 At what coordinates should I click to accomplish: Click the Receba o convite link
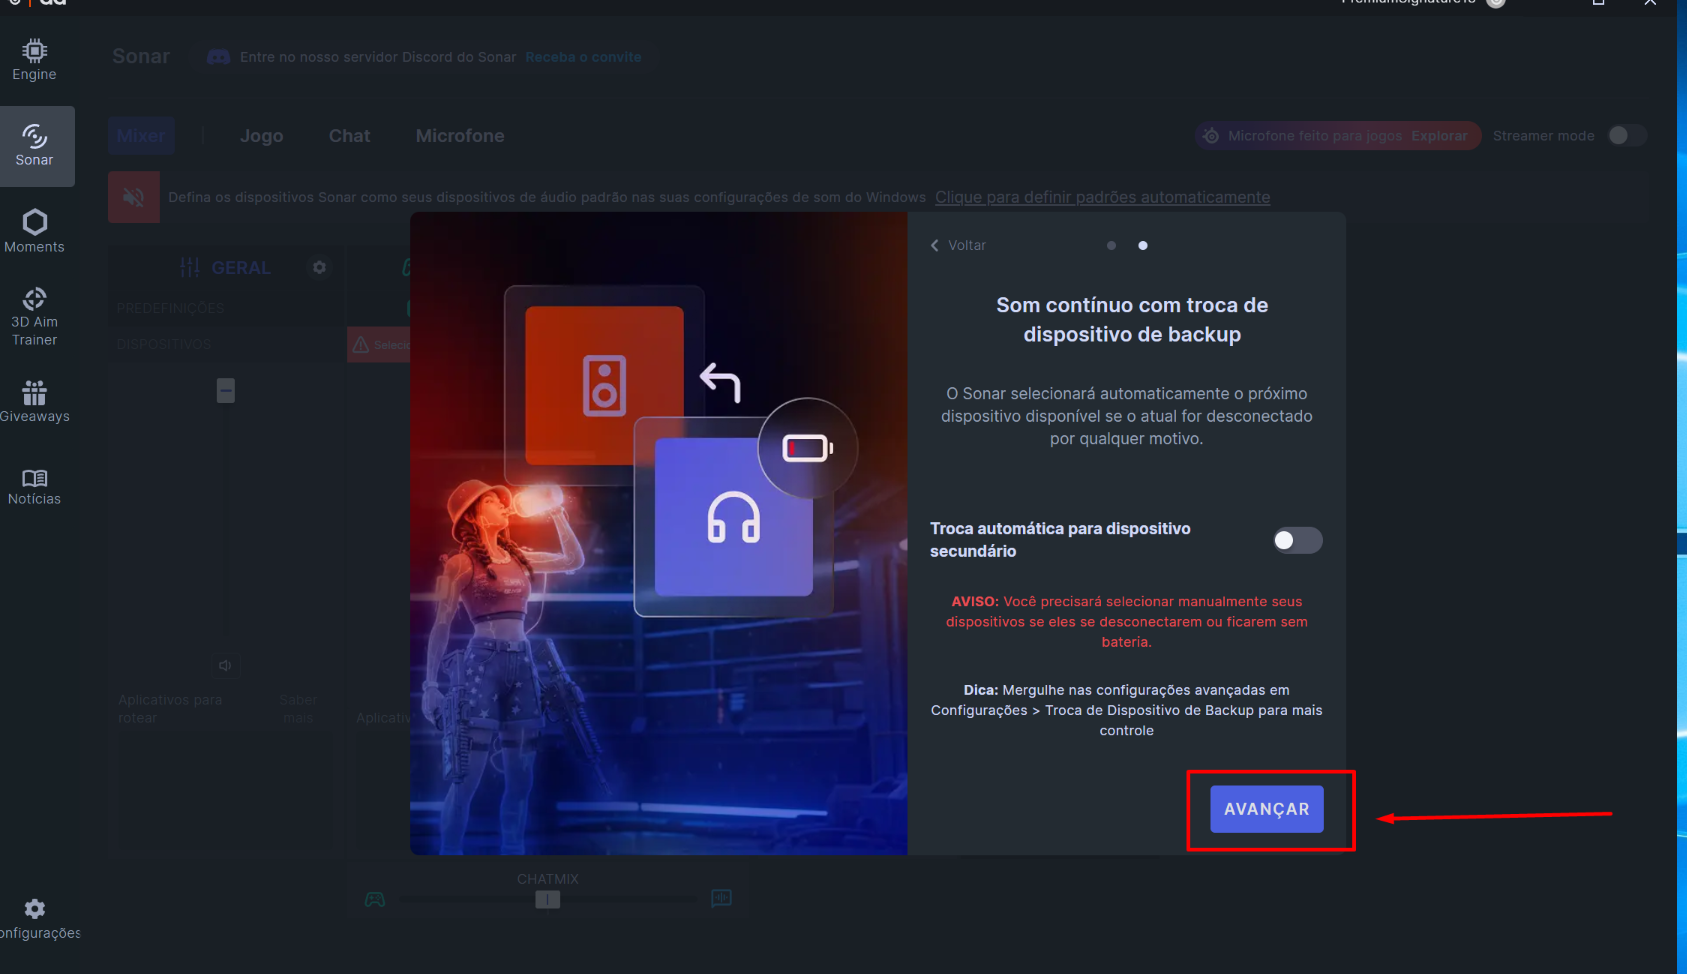[583, 57]
